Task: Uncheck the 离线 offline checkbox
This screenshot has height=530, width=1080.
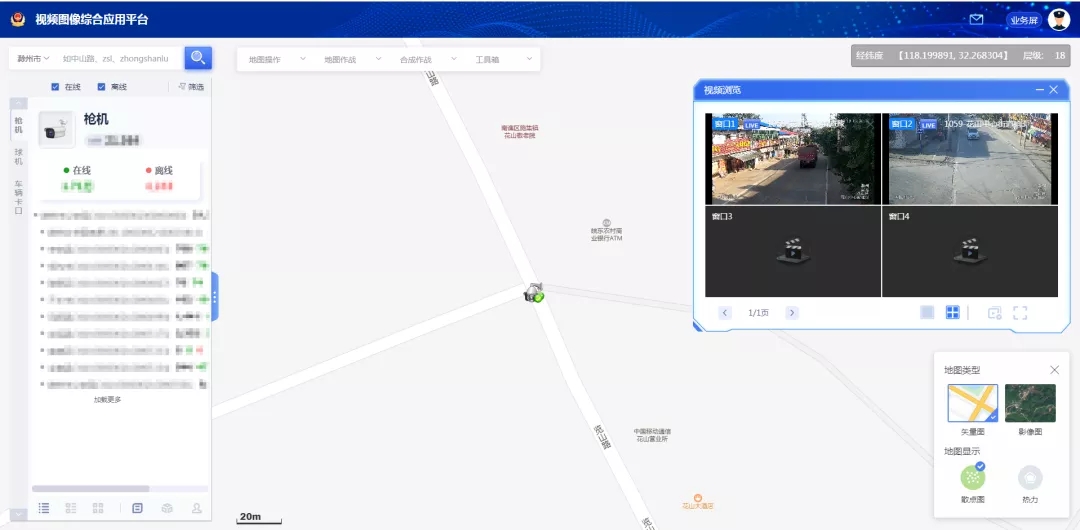Action: click(101, 87)
